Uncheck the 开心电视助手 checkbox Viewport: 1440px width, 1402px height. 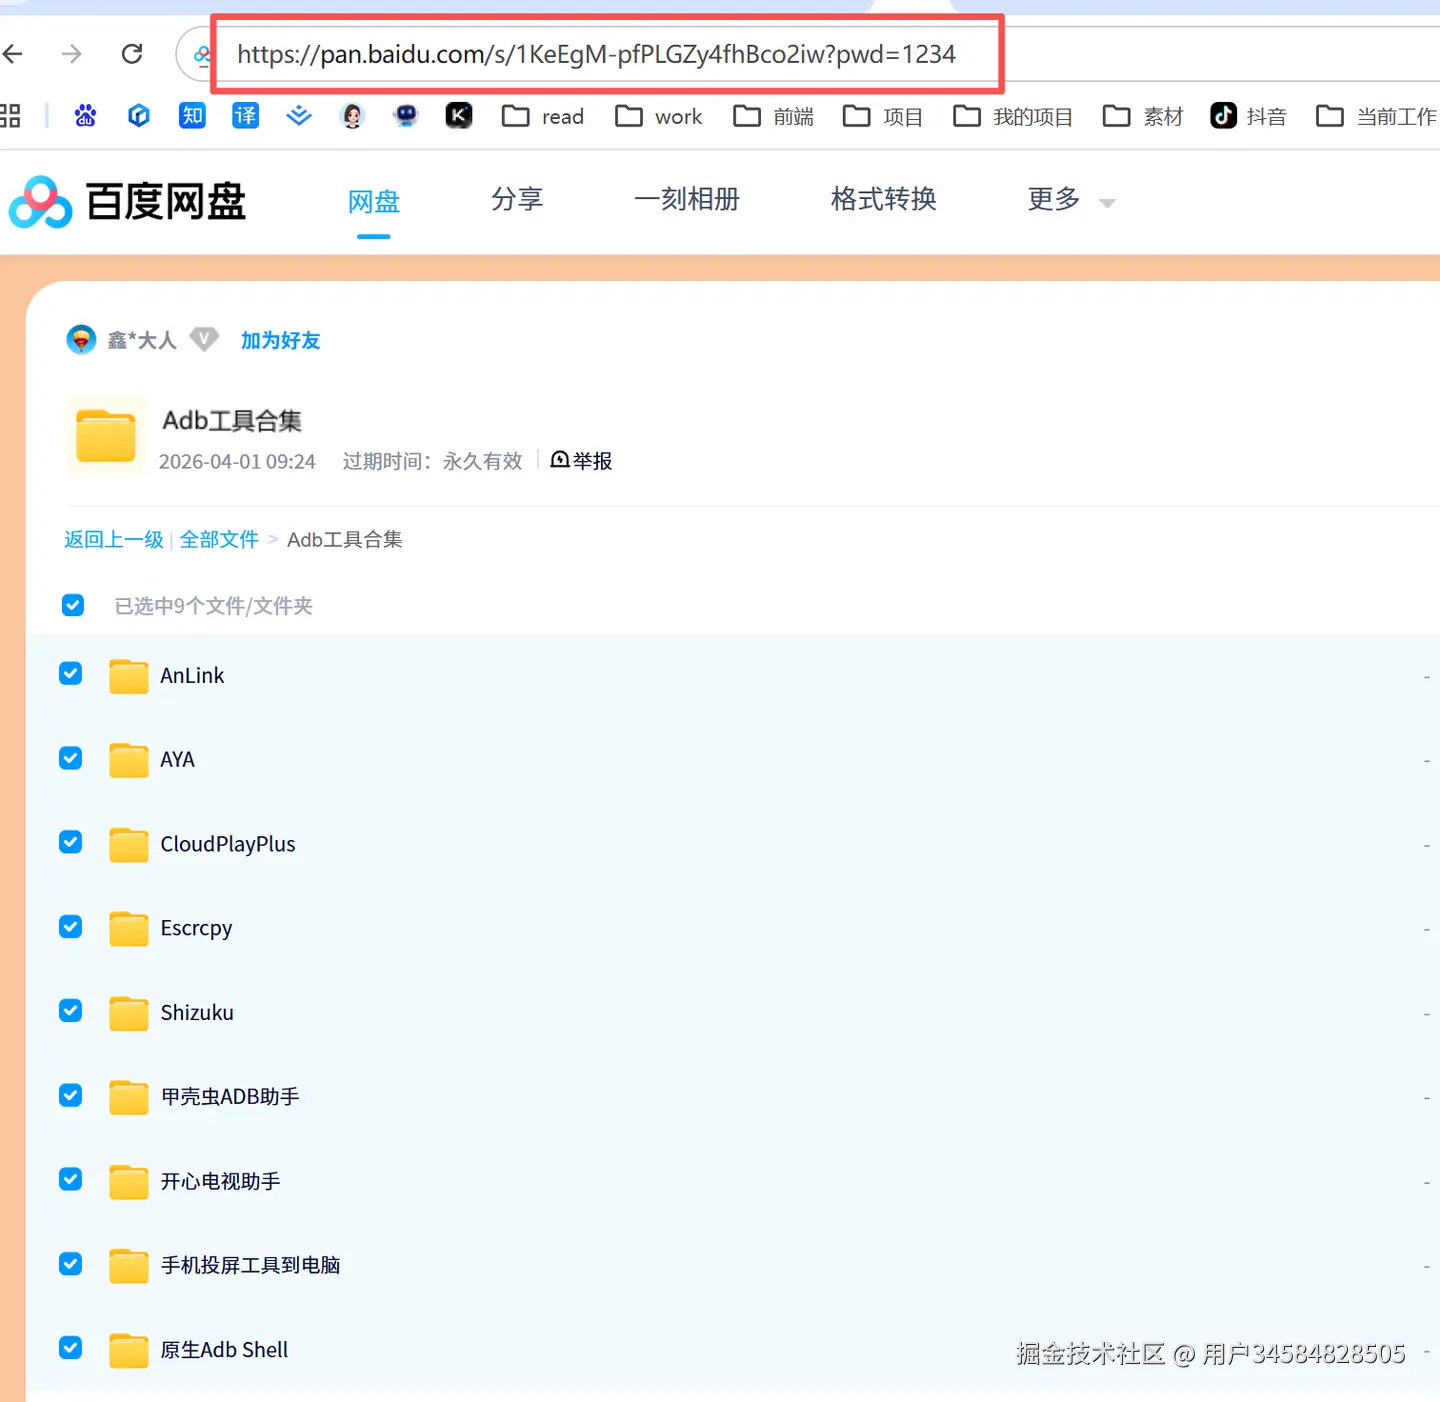point(70,1179)
